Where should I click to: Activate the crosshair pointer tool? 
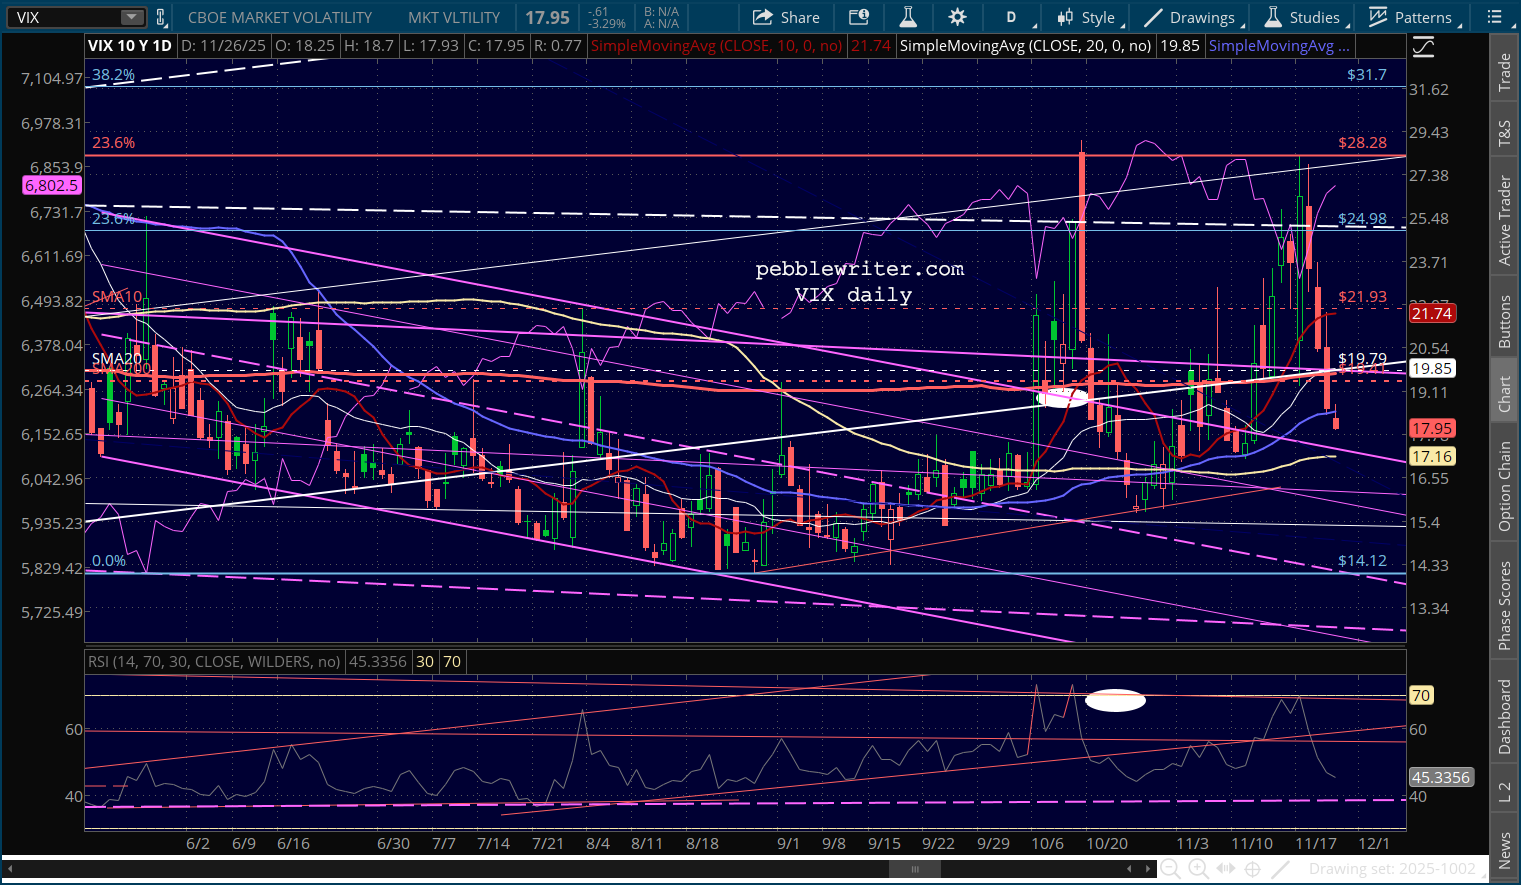click(1252, 869)
